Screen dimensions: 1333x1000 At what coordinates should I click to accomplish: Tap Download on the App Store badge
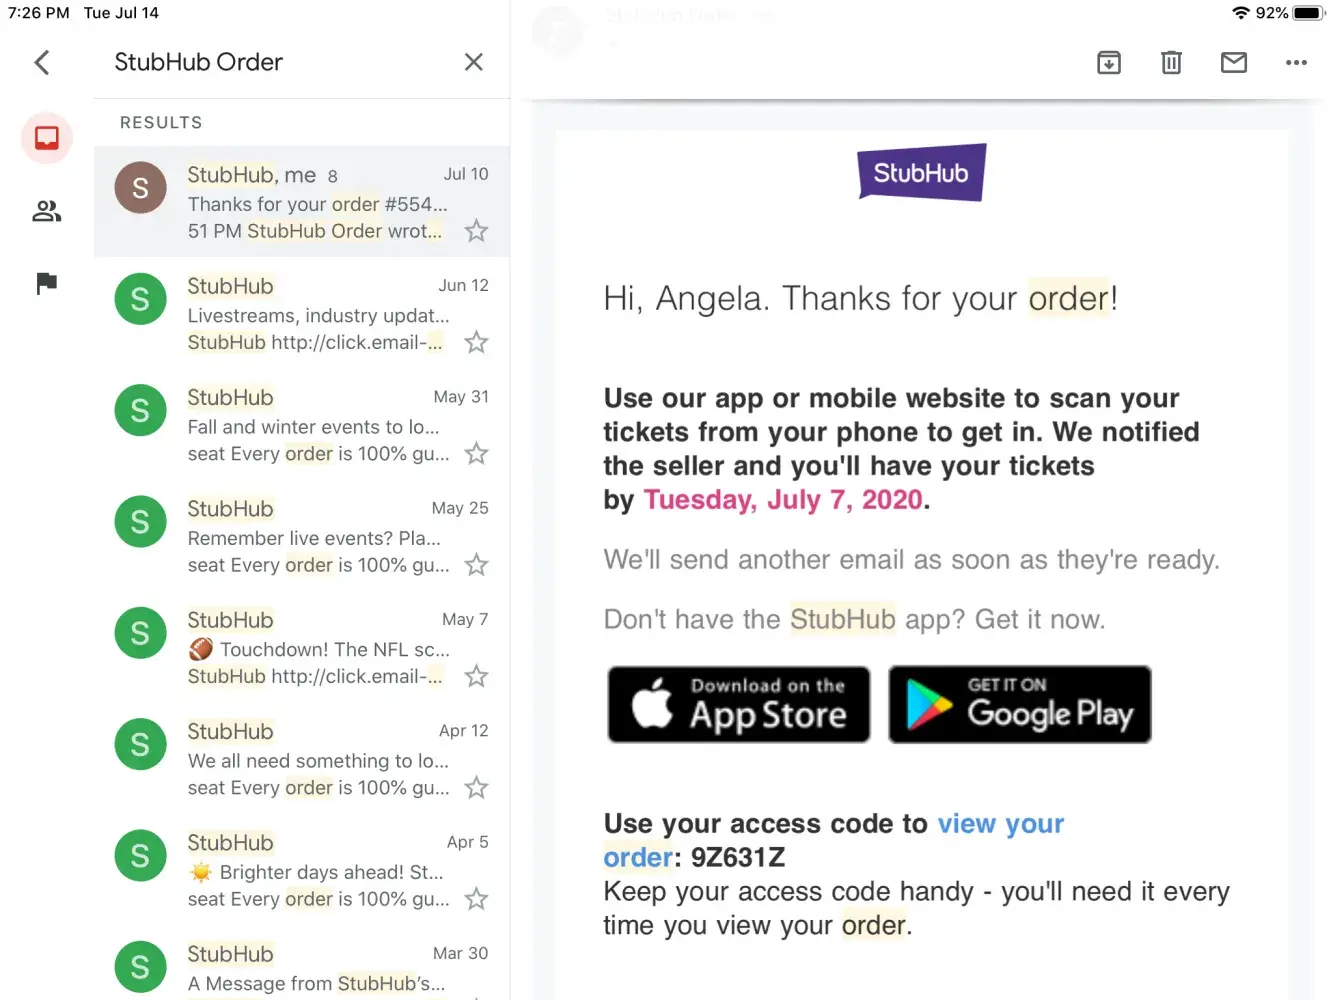click(x=739, y=704)
